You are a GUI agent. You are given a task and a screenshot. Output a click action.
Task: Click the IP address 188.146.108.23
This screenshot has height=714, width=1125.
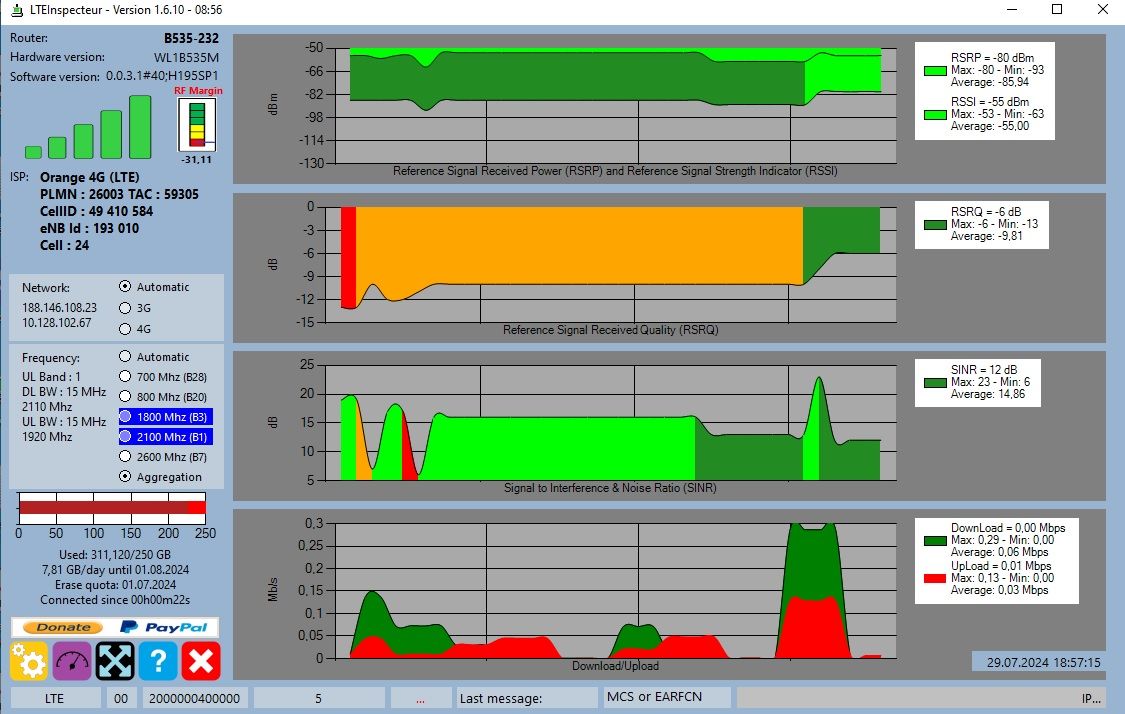click(59, 307)
